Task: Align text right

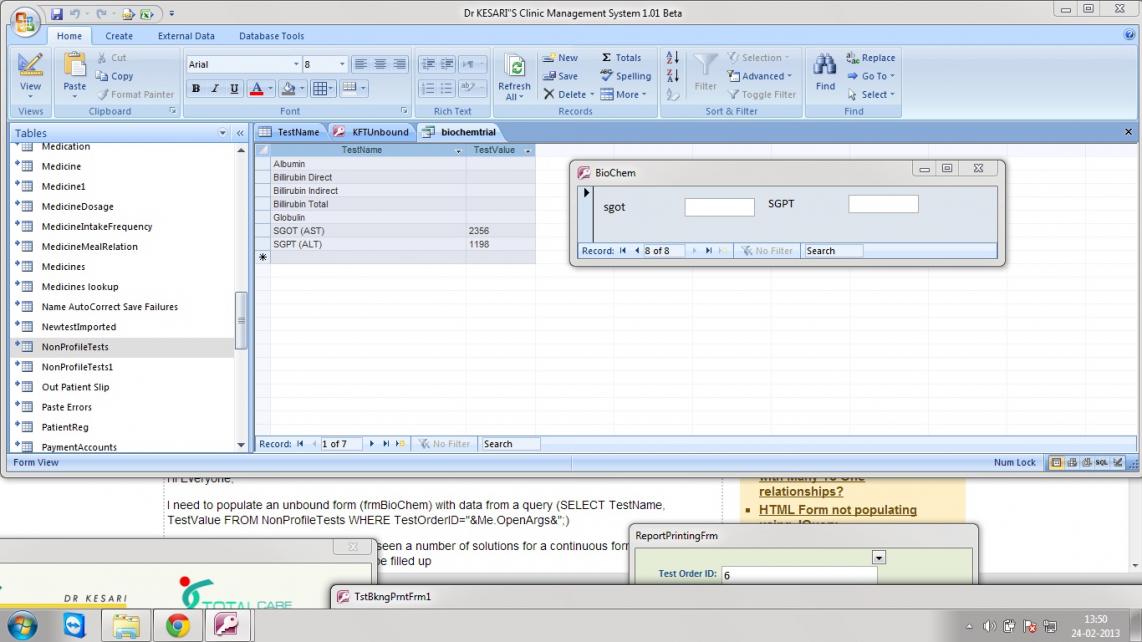Action: coord(399,64)
